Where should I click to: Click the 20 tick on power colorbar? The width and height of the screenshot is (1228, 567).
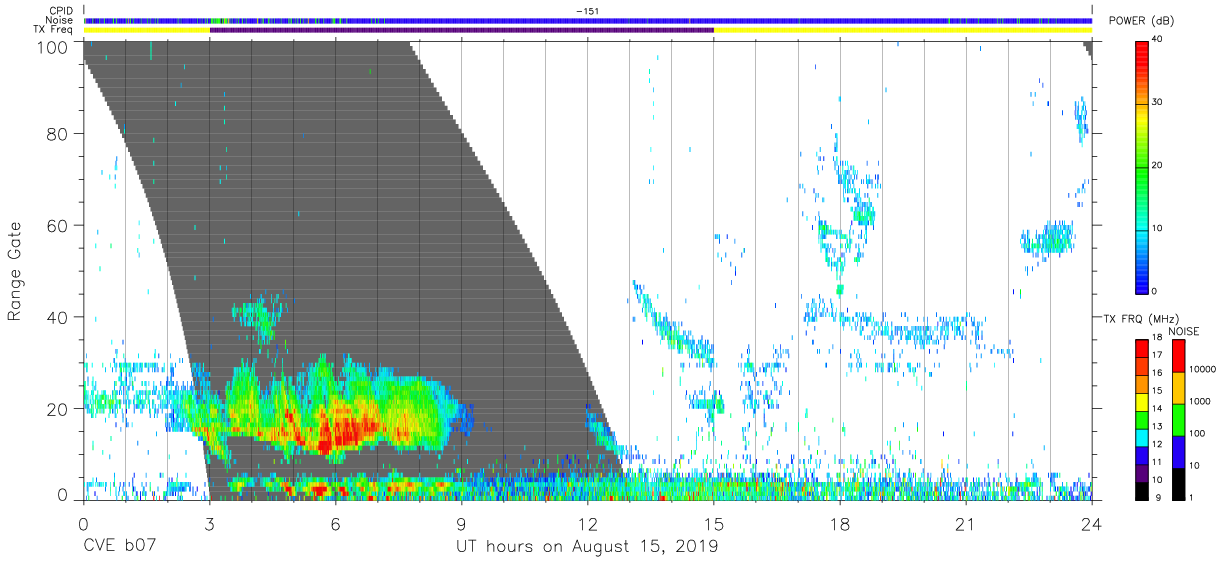[1158, 165]
